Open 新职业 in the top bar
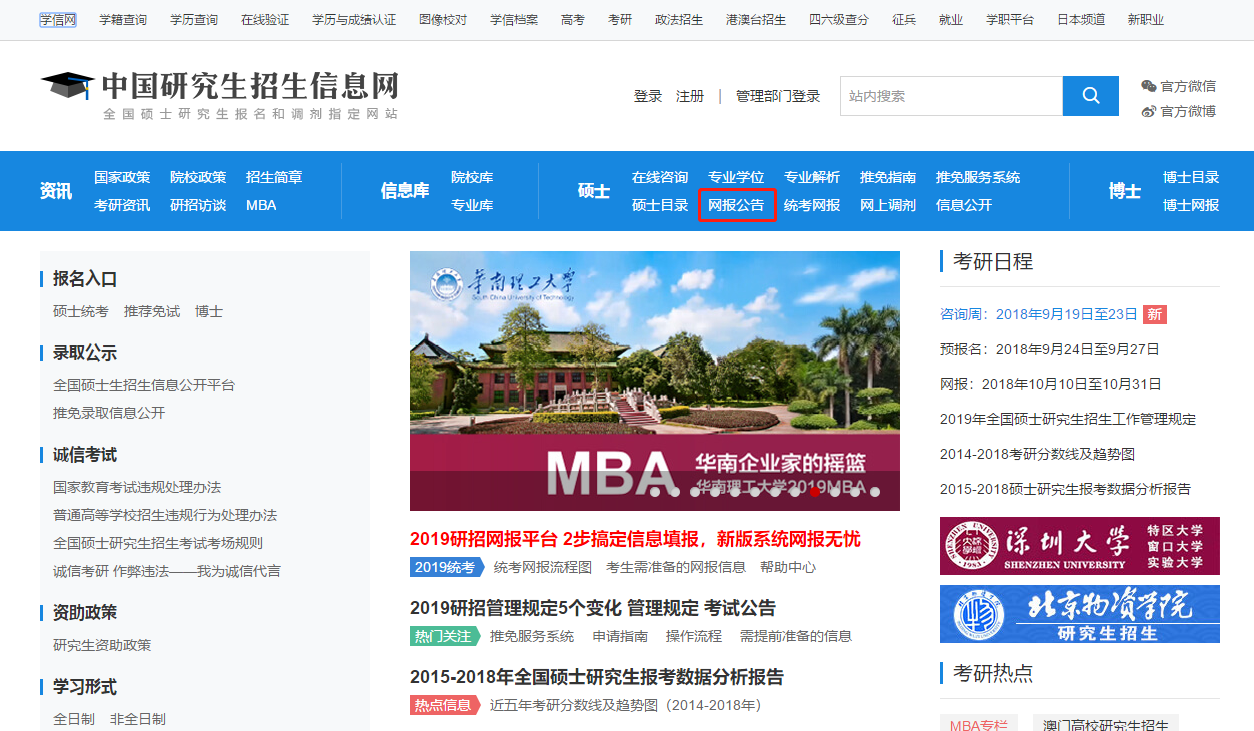 pos(1146,20)
